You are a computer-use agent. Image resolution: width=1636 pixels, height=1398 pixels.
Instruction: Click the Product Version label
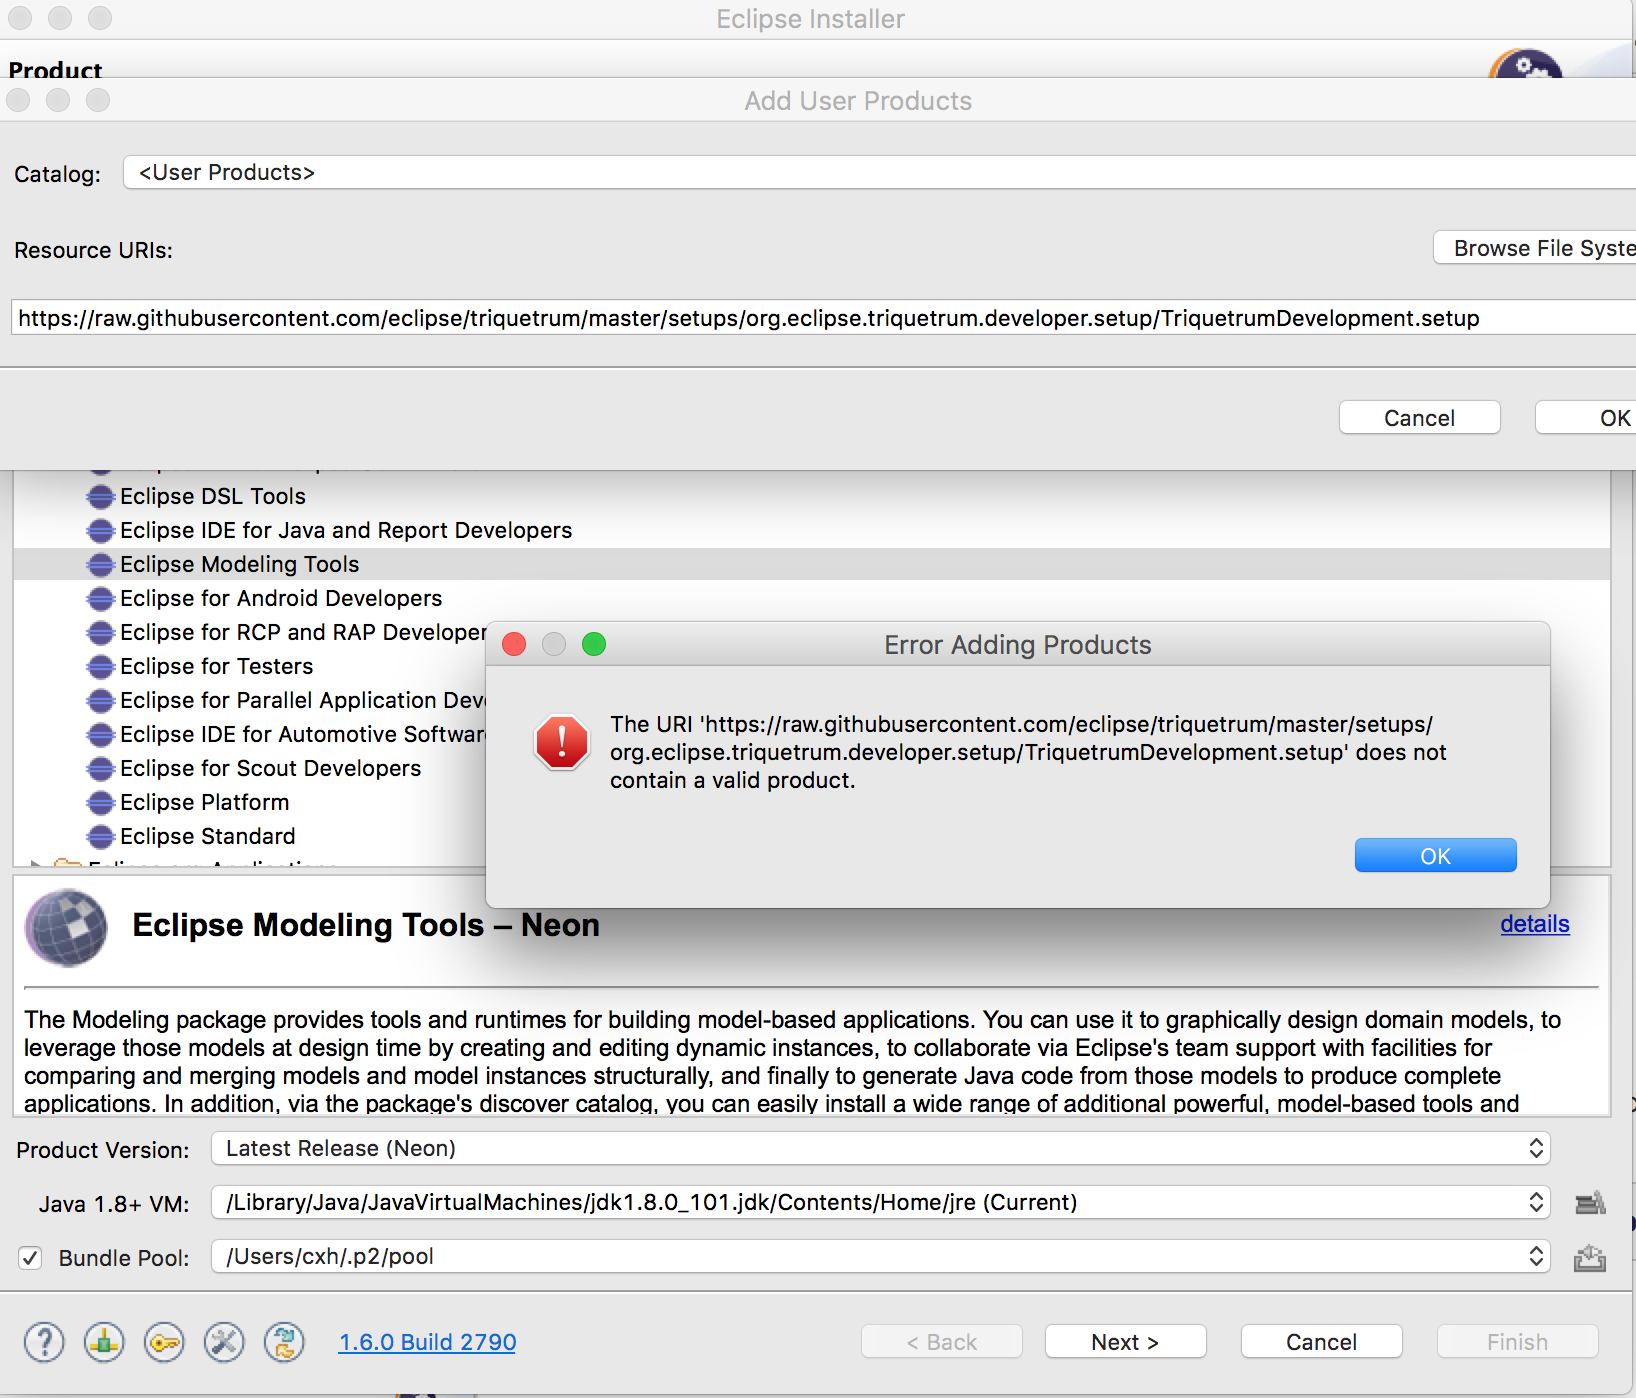tap(102, 1150)
